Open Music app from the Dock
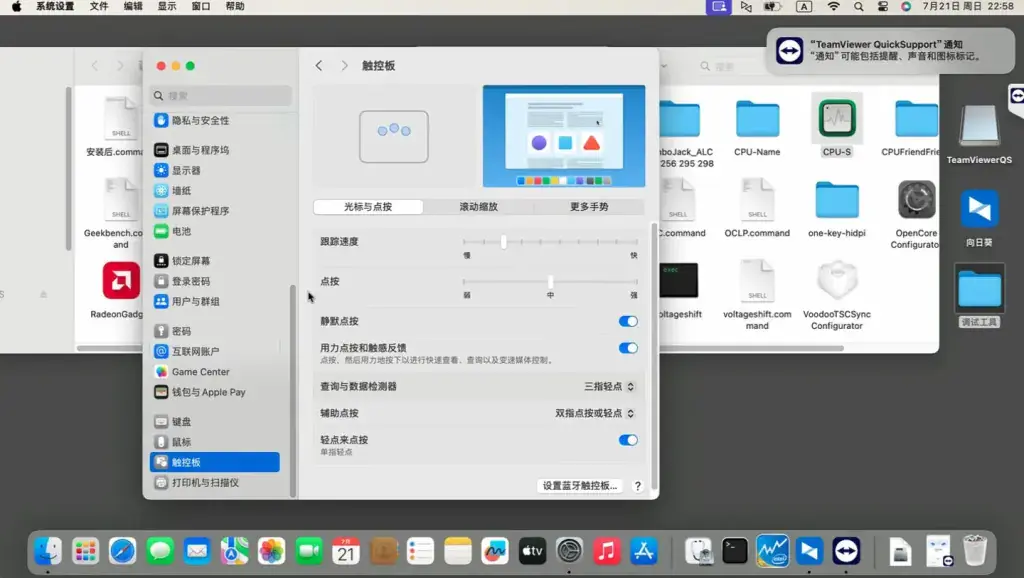Viewport: 1024px width, 578px height. pyautogui.click(x=606, y=551)
